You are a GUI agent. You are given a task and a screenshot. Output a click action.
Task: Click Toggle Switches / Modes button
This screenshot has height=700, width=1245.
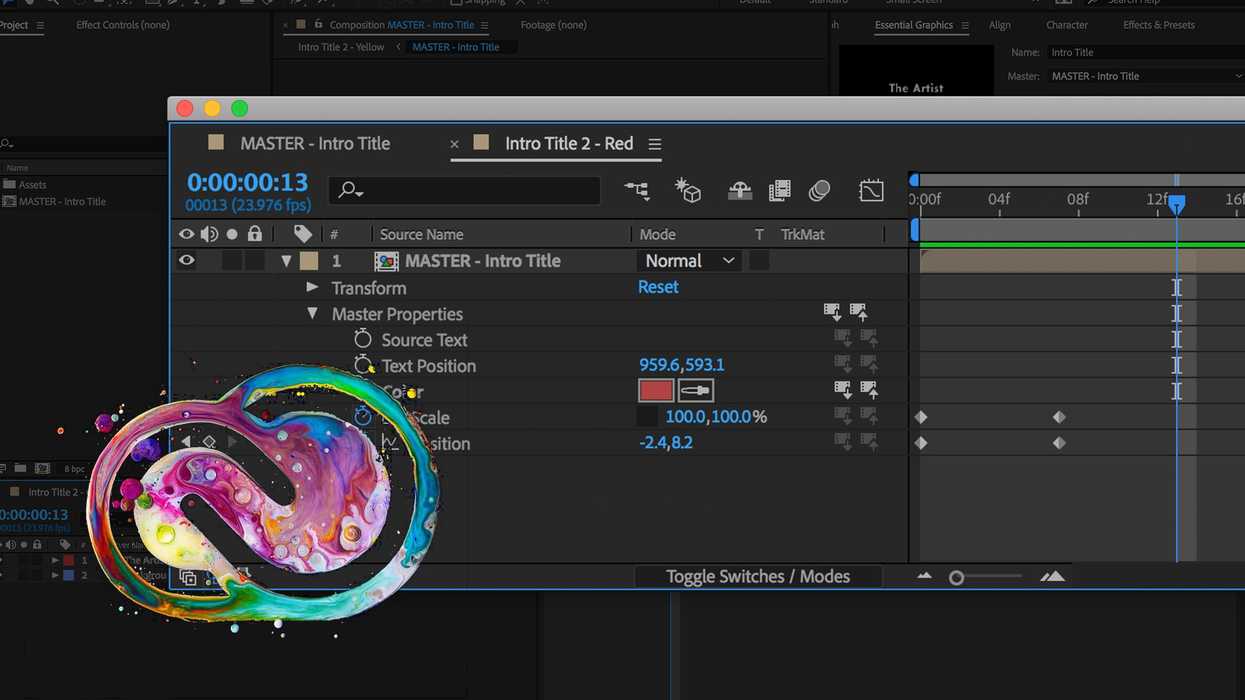tap(758, 577)
